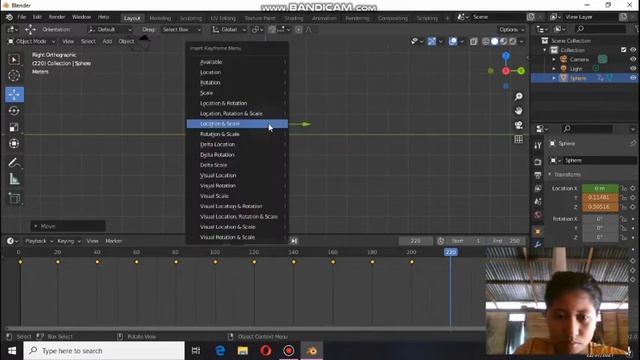
Task: Open the Output properties tab icon
Action: [x=538, y=175]
